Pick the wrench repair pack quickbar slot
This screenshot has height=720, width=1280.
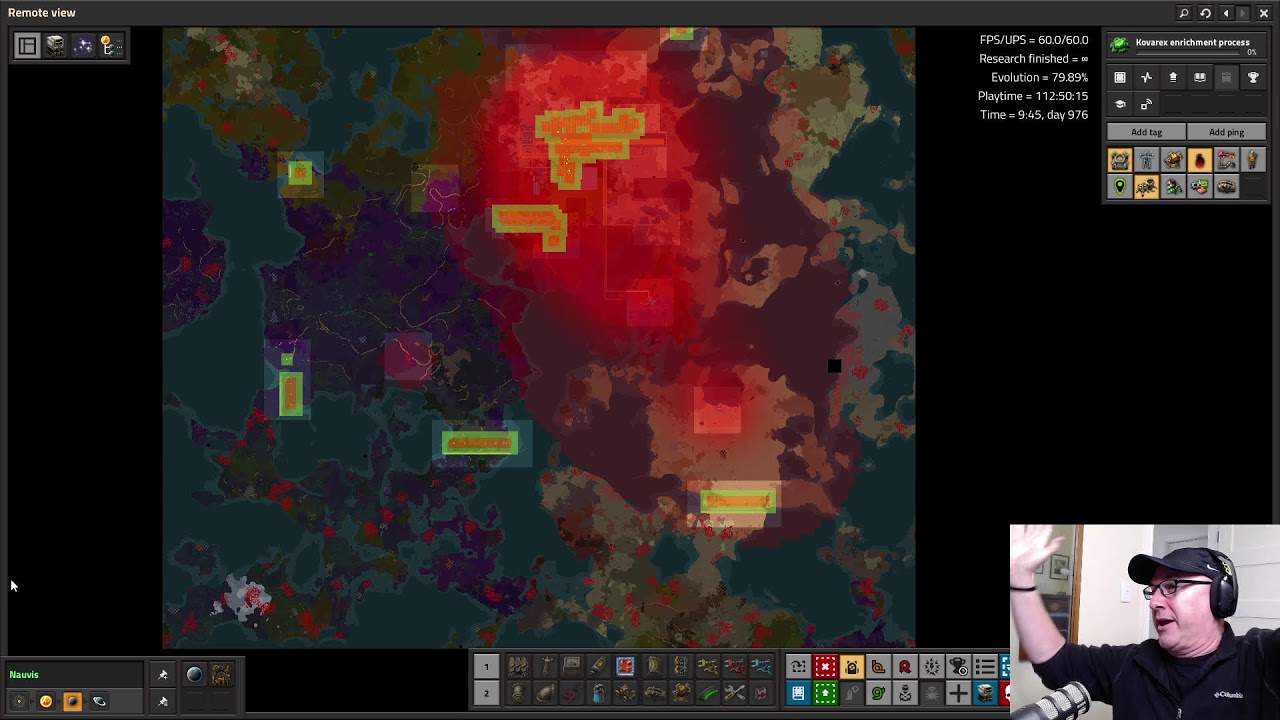[734, 693]
